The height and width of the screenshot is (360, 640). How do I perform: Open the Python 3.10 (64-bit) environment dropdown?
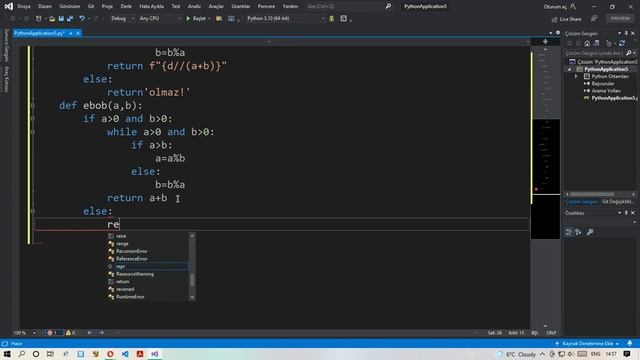pyautogui.click(x=285, y=19)
